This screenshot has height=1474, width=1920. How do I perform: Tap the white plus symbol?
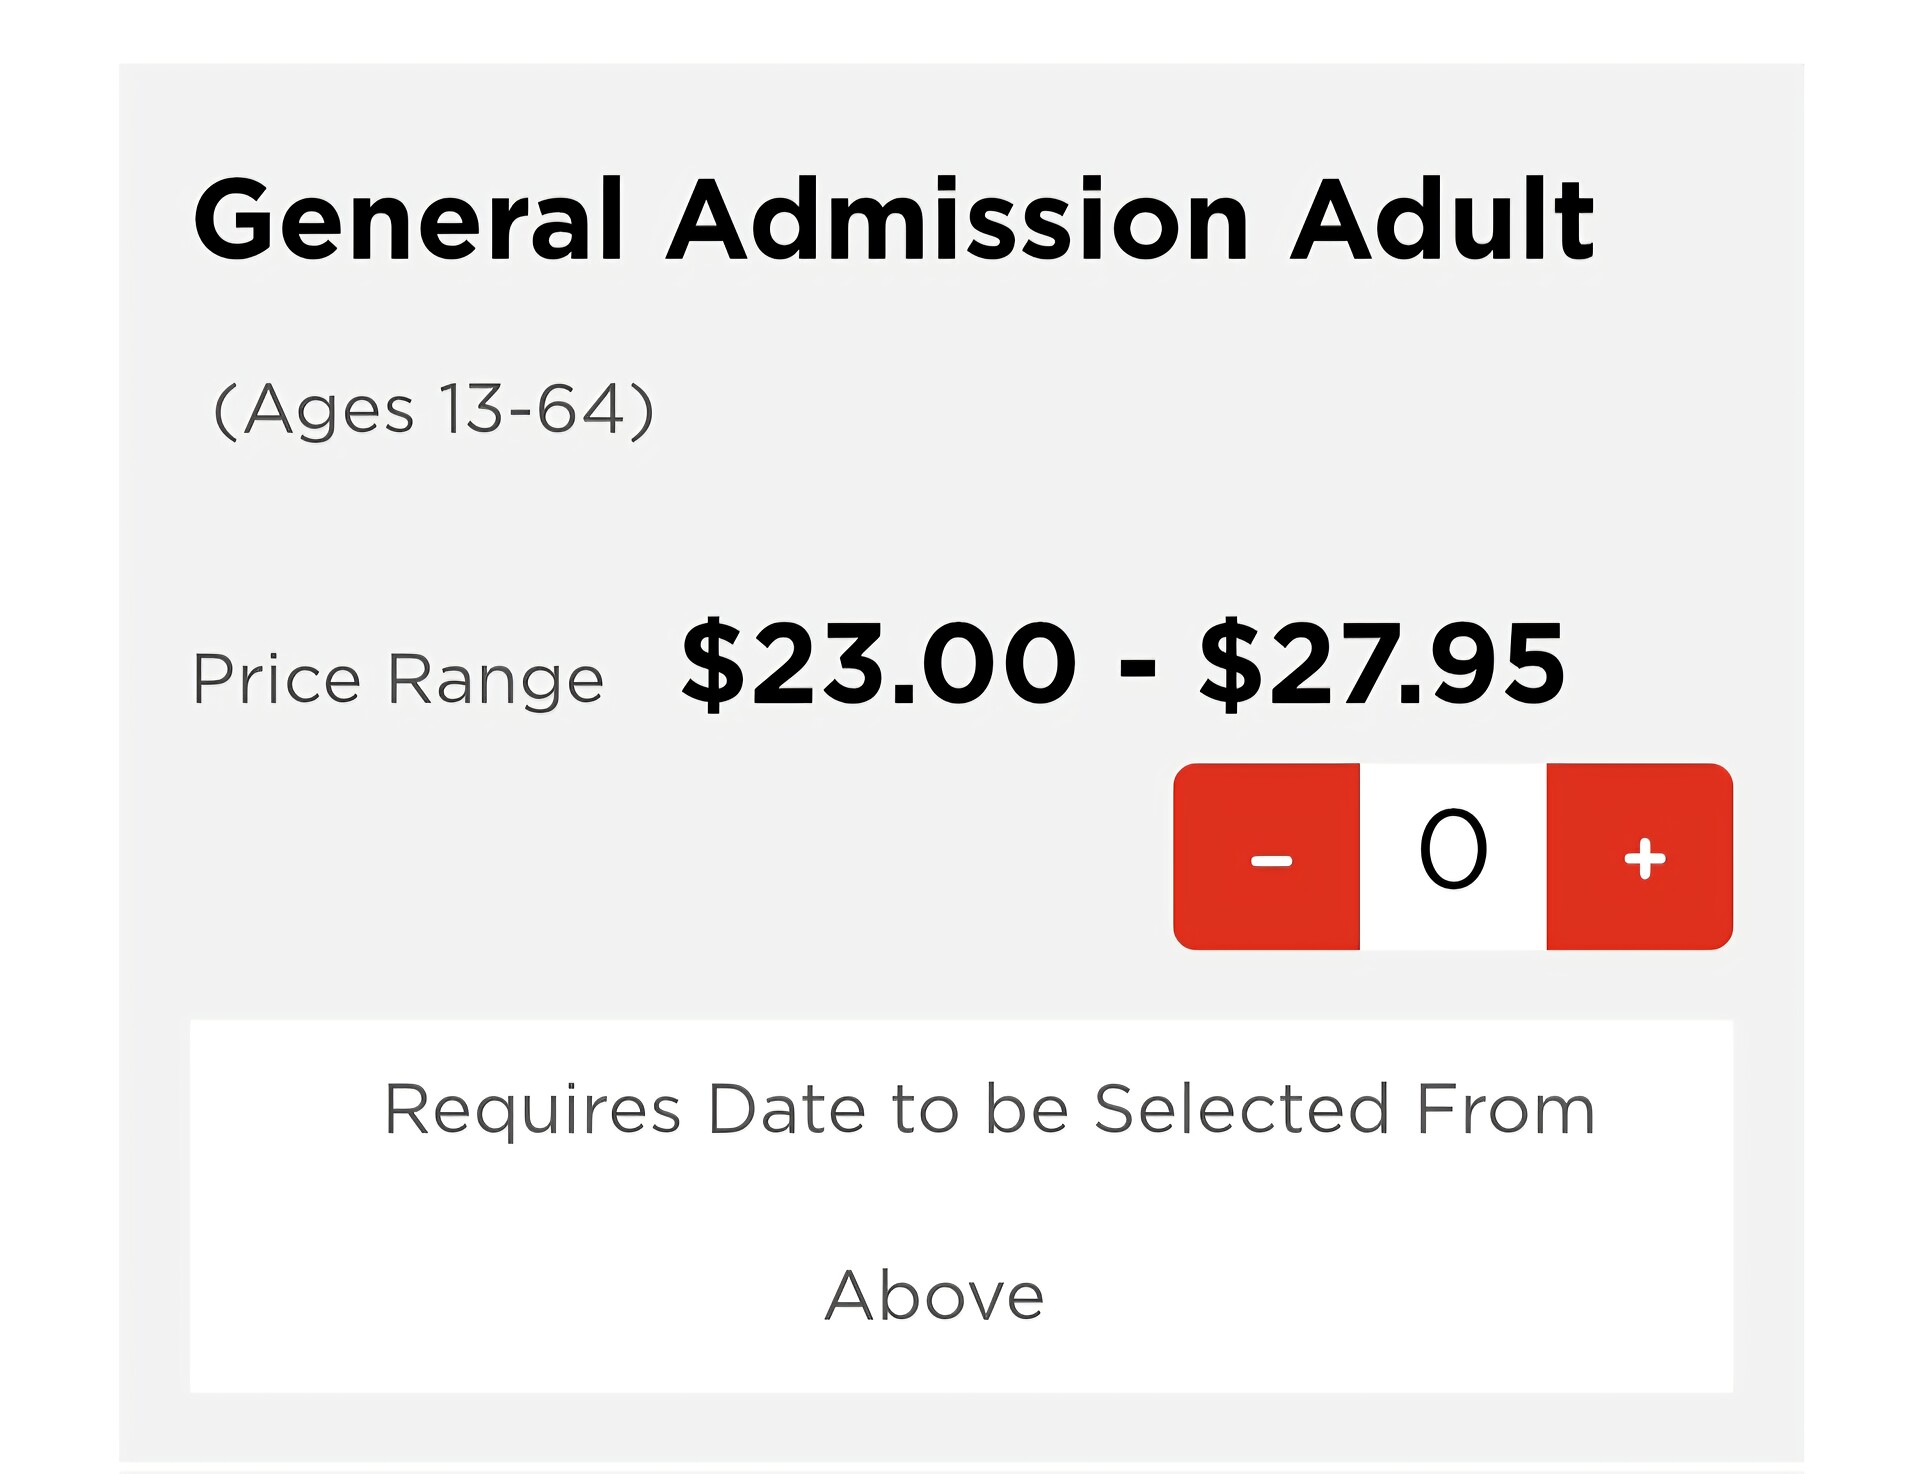tap(1644, 858)
